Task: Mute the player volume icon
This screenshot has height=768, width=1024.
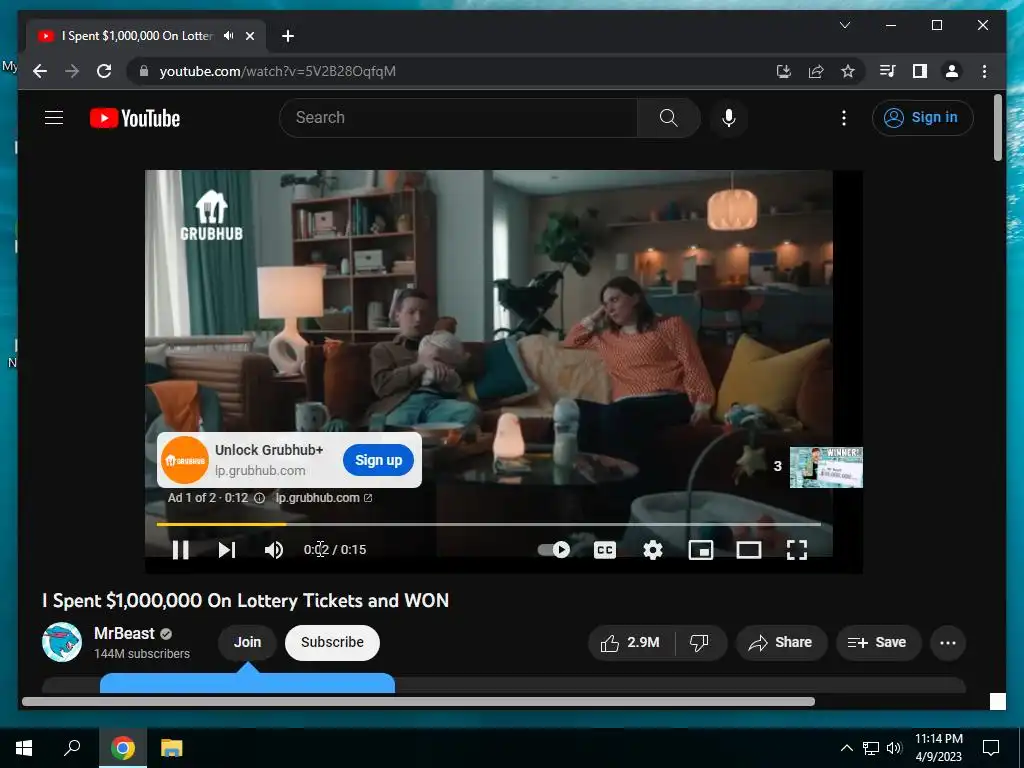Action: (274, 550)
